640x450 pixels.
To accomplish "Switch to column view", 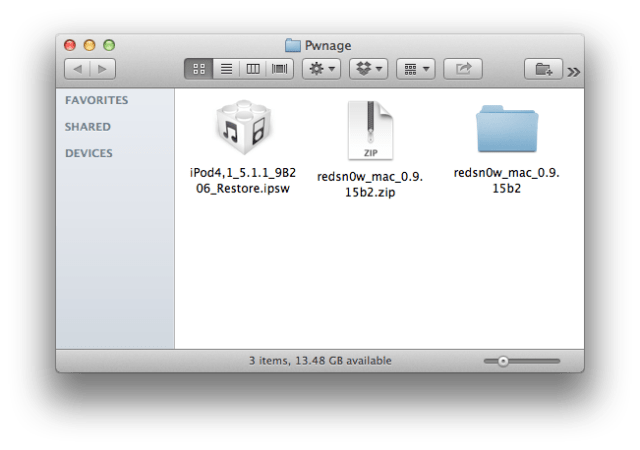I will click(x=253, y=69).
